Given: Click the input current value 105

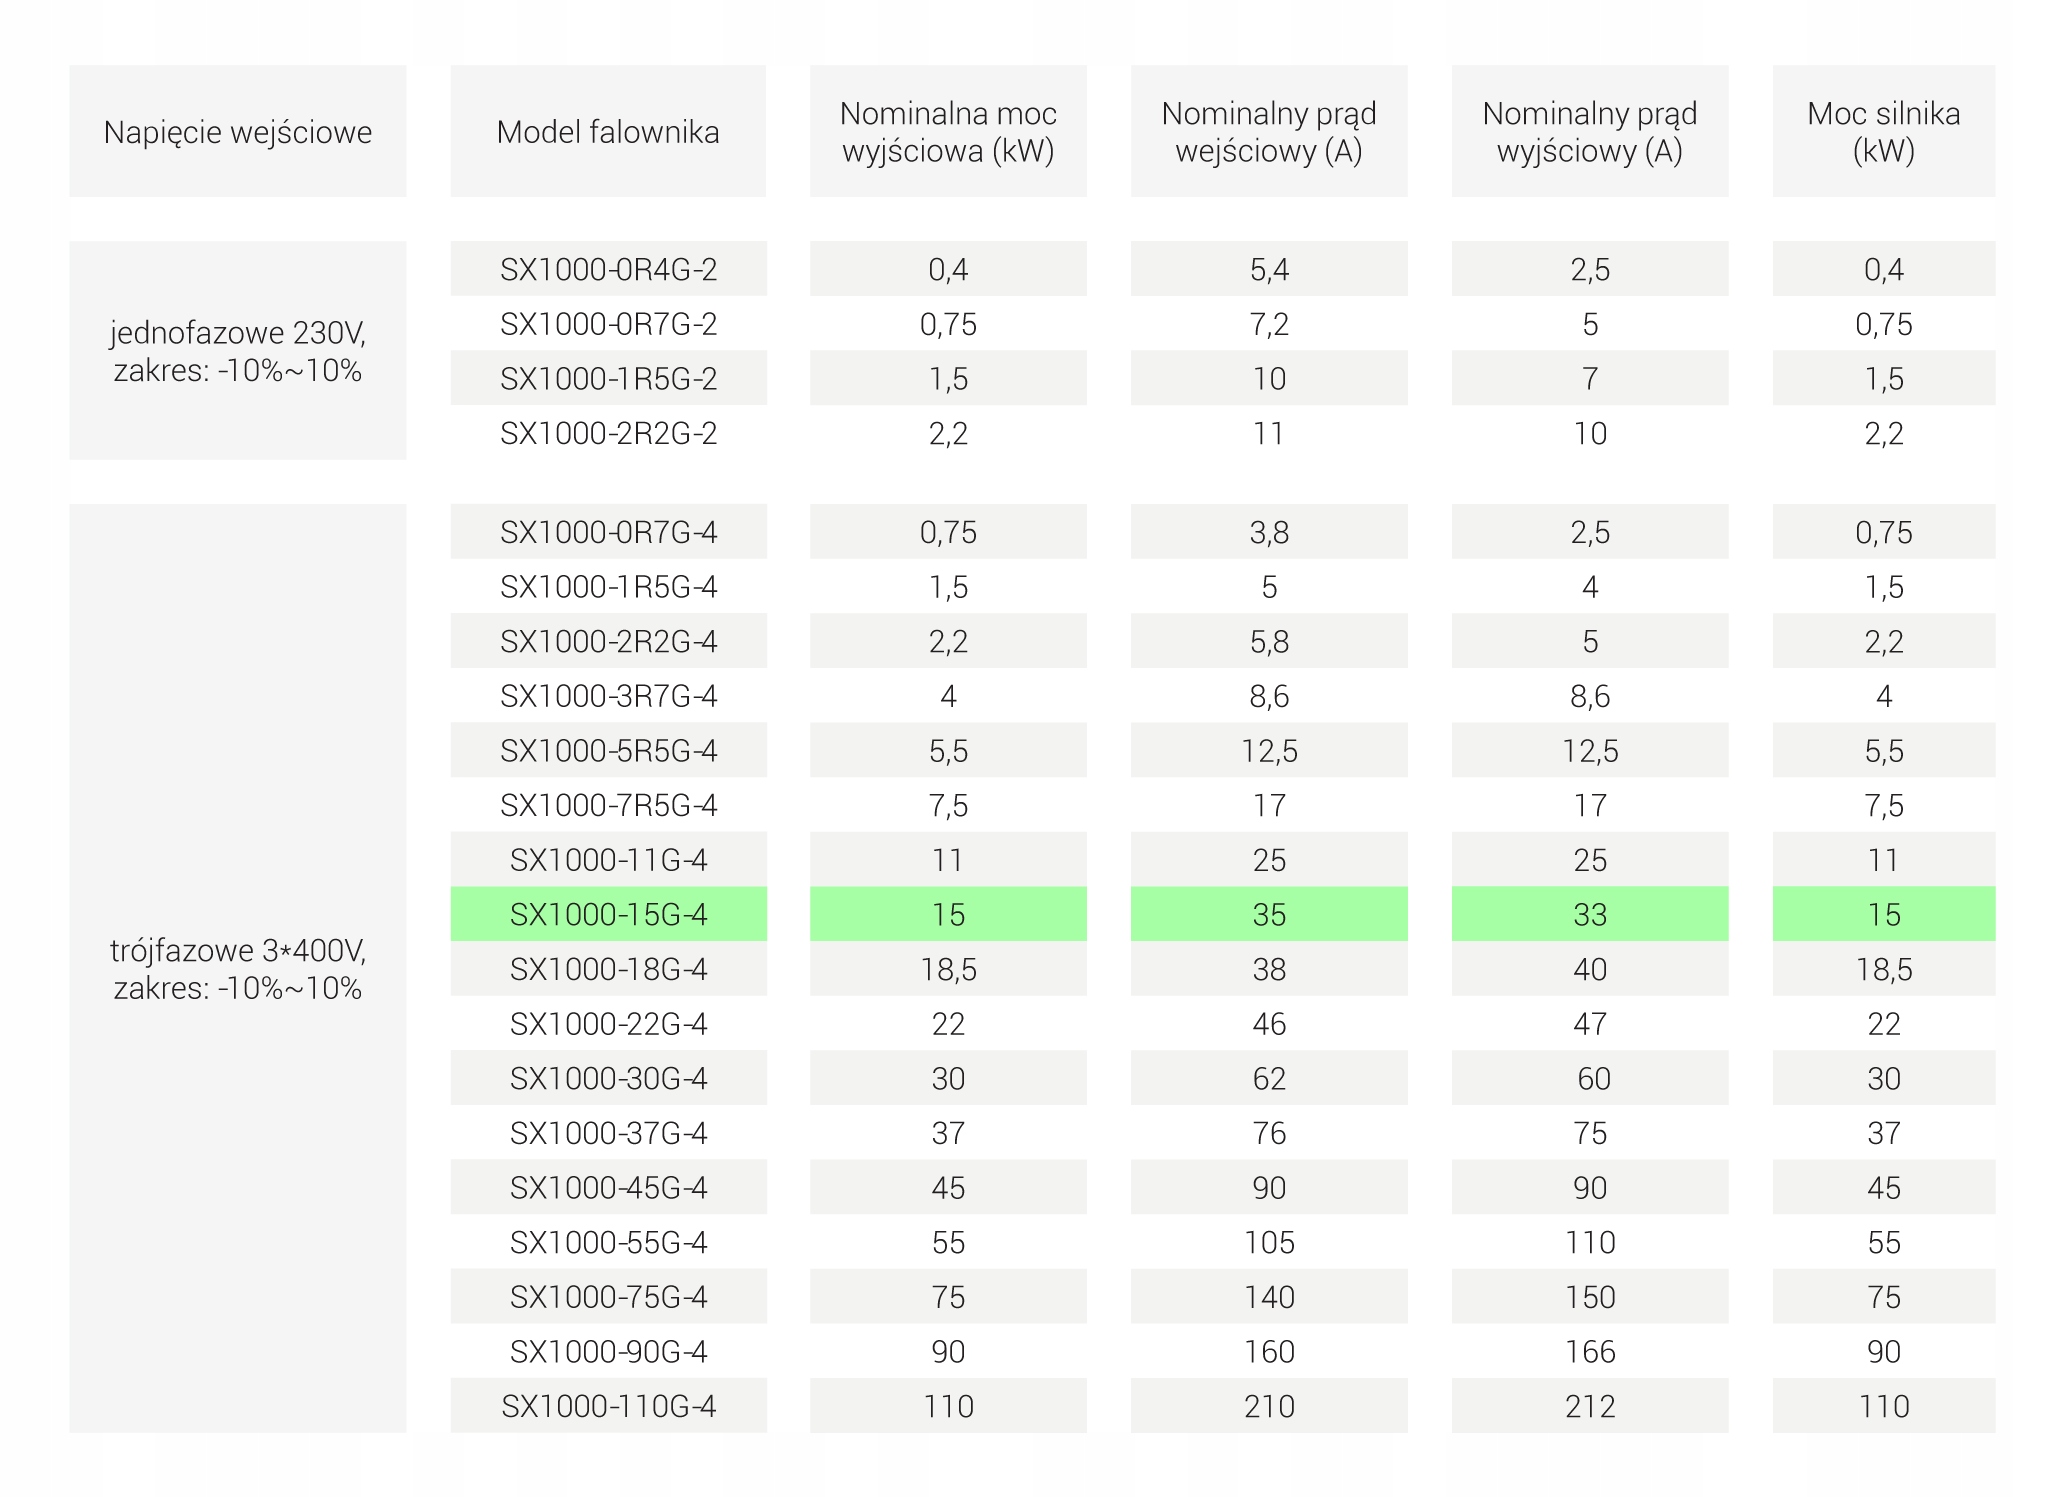Looking at the screenshot, I should click(x=1268, y=1242).
